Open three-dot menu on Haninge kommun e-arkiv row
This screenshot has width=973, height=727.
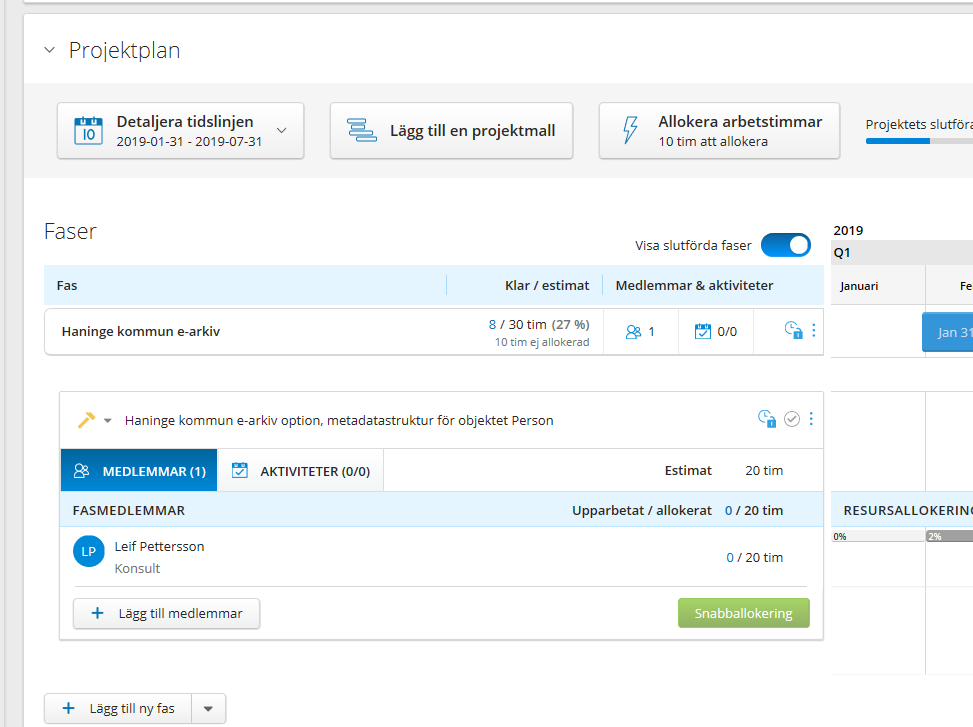click(x=814, y=331)
